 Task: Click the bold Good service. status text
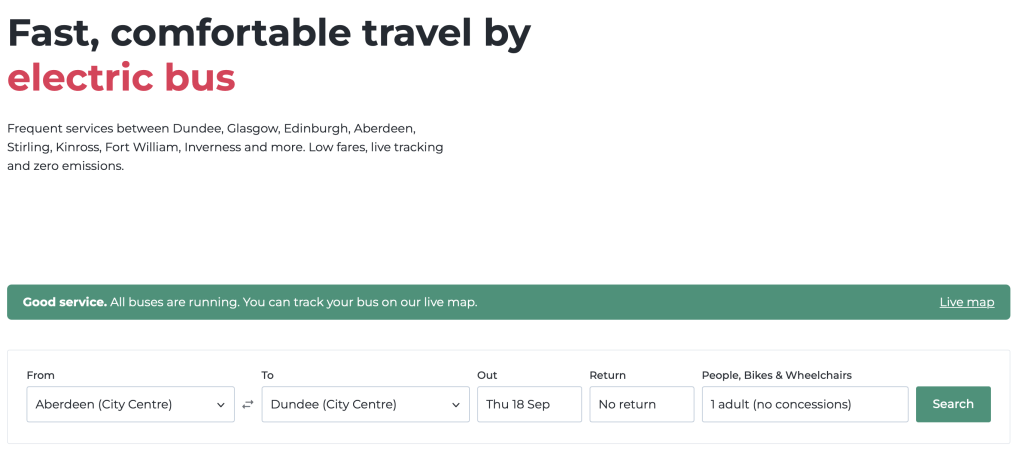pyautogui.click(x=65, y=302)
